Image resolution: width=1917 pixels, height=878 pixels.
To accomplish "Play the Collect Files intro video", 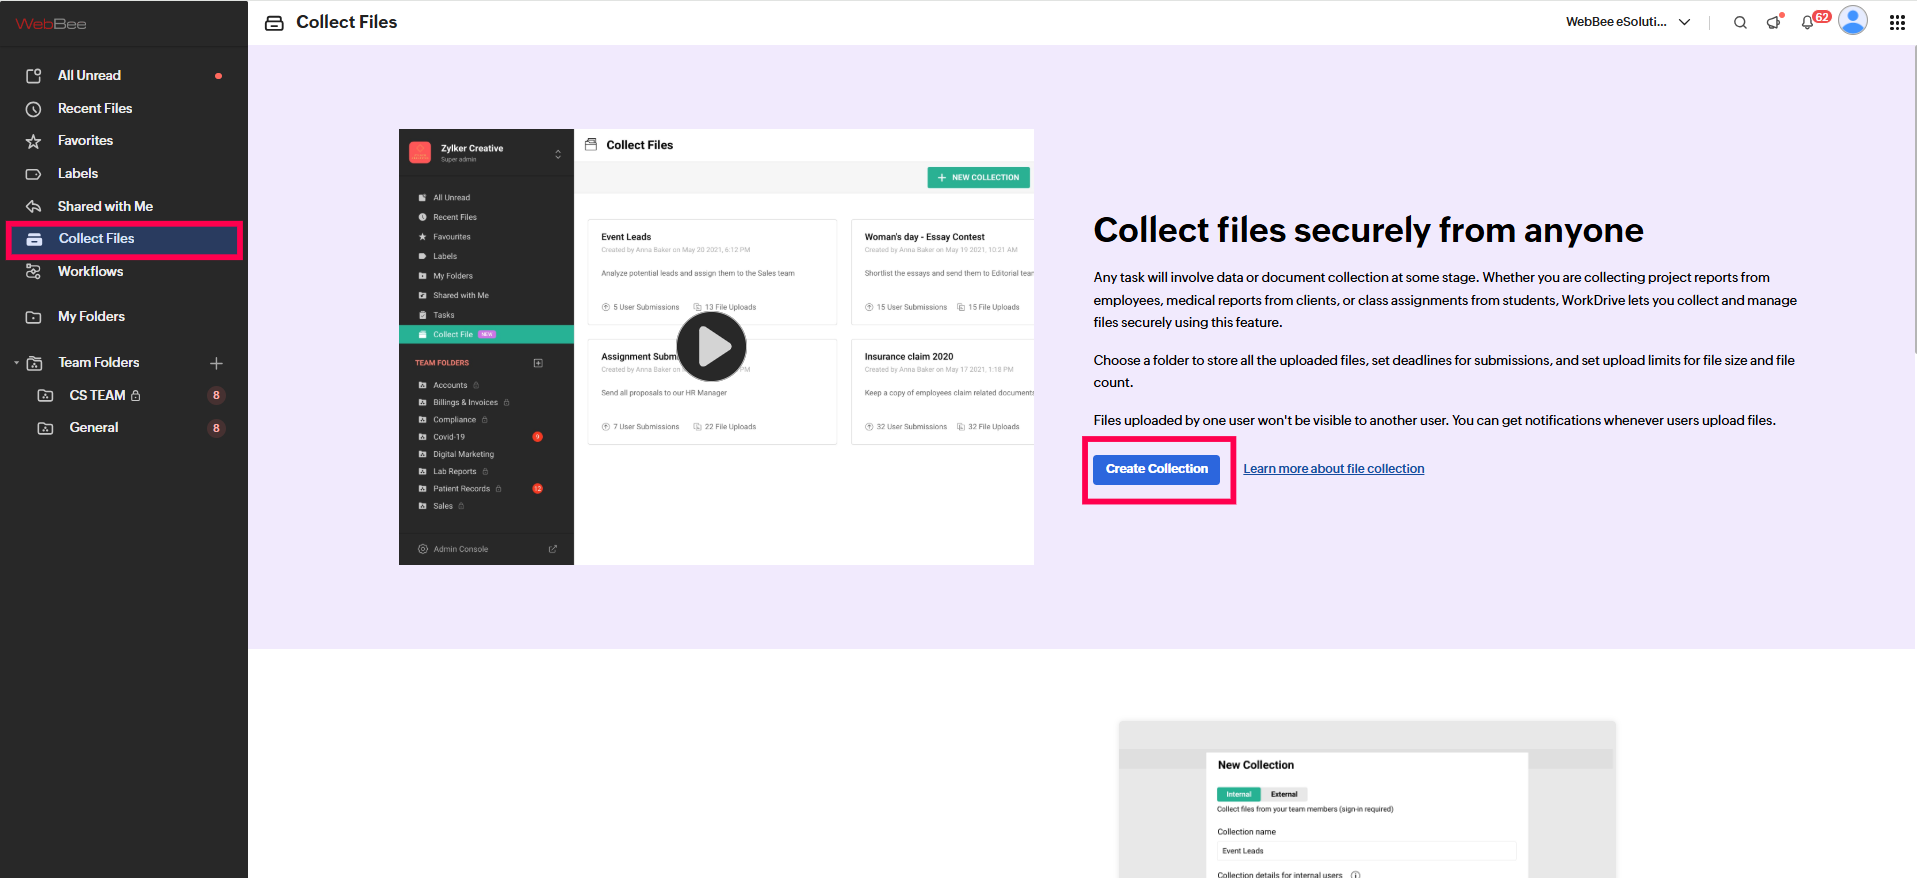I will (711, 347).
